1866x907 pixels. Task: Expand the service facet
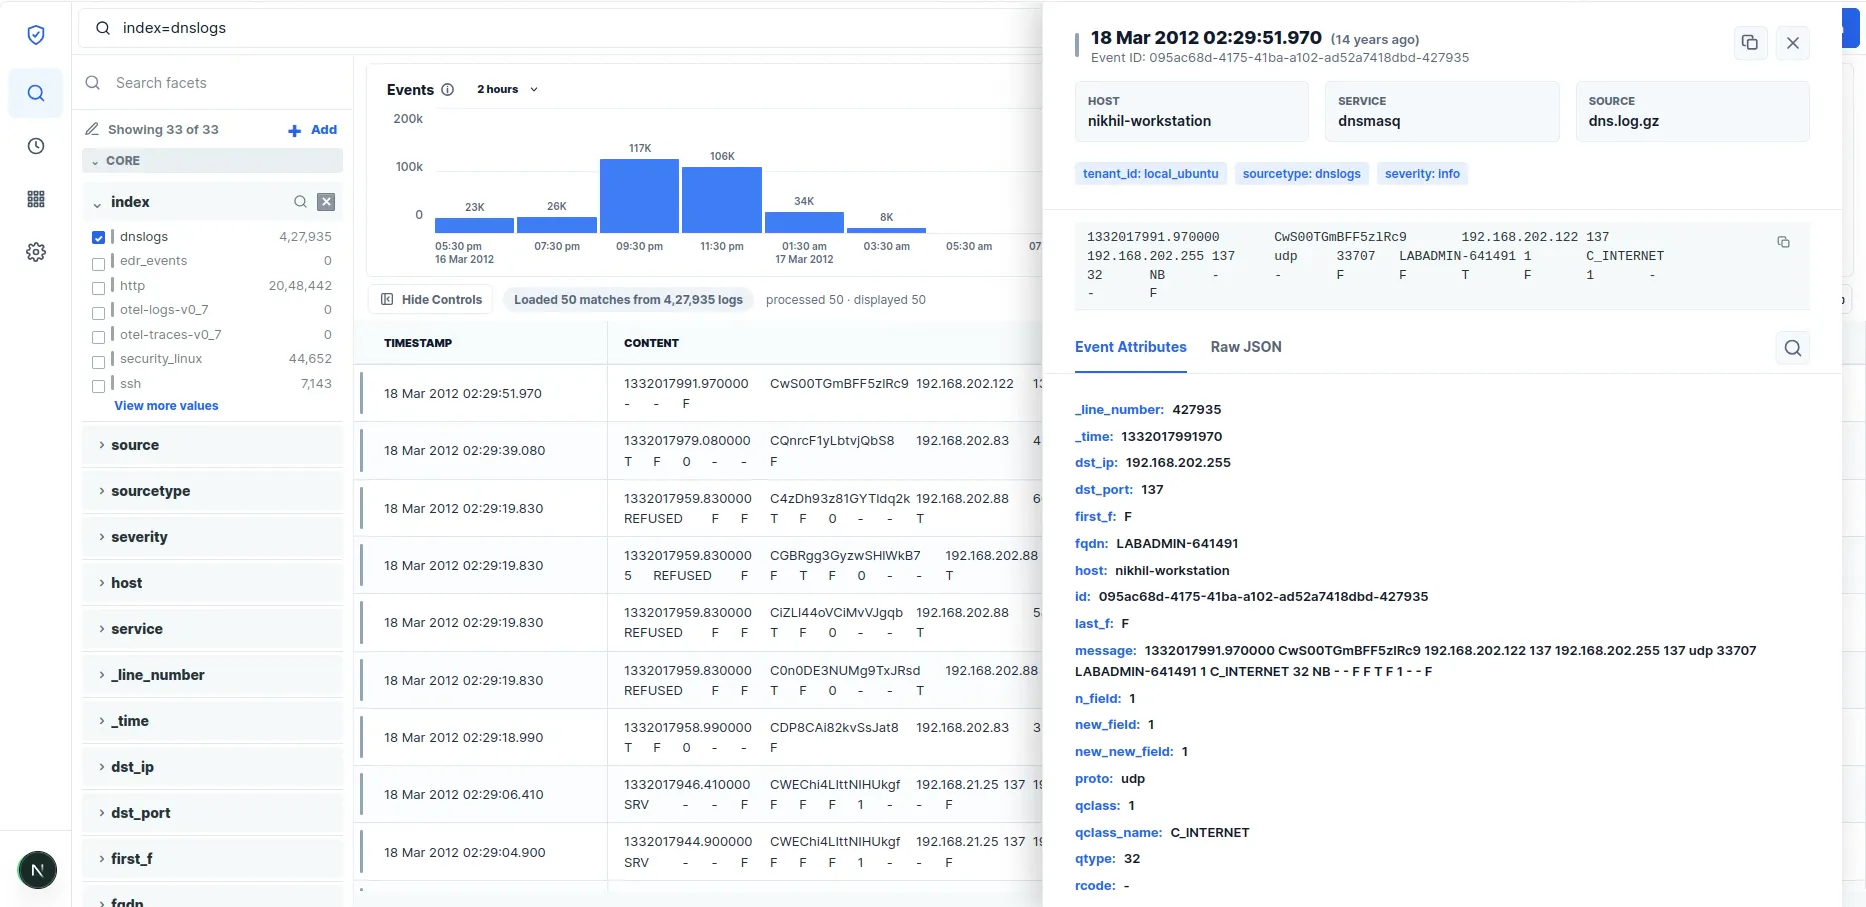click(212, 629)
